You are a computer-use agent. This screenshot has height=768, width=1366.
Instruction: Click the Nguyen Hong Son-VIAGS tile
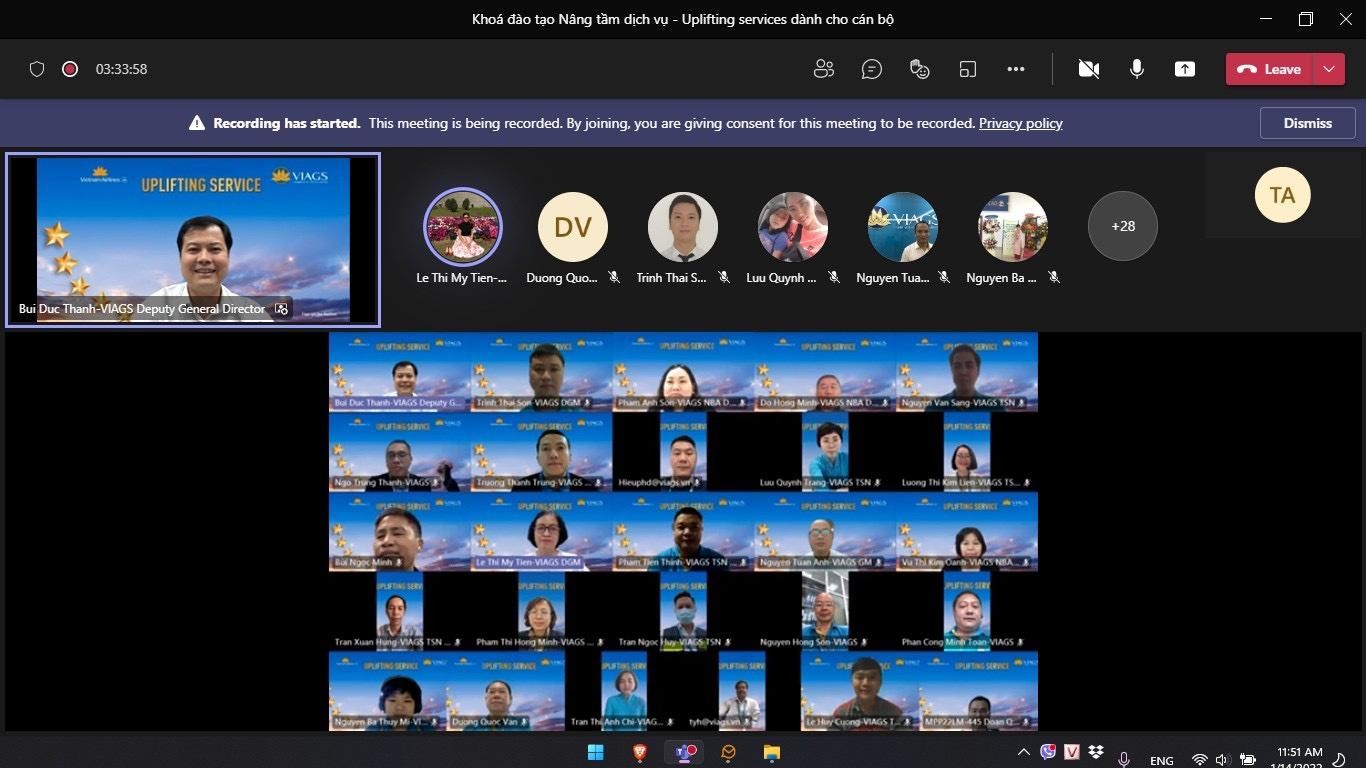click(826, 611)
